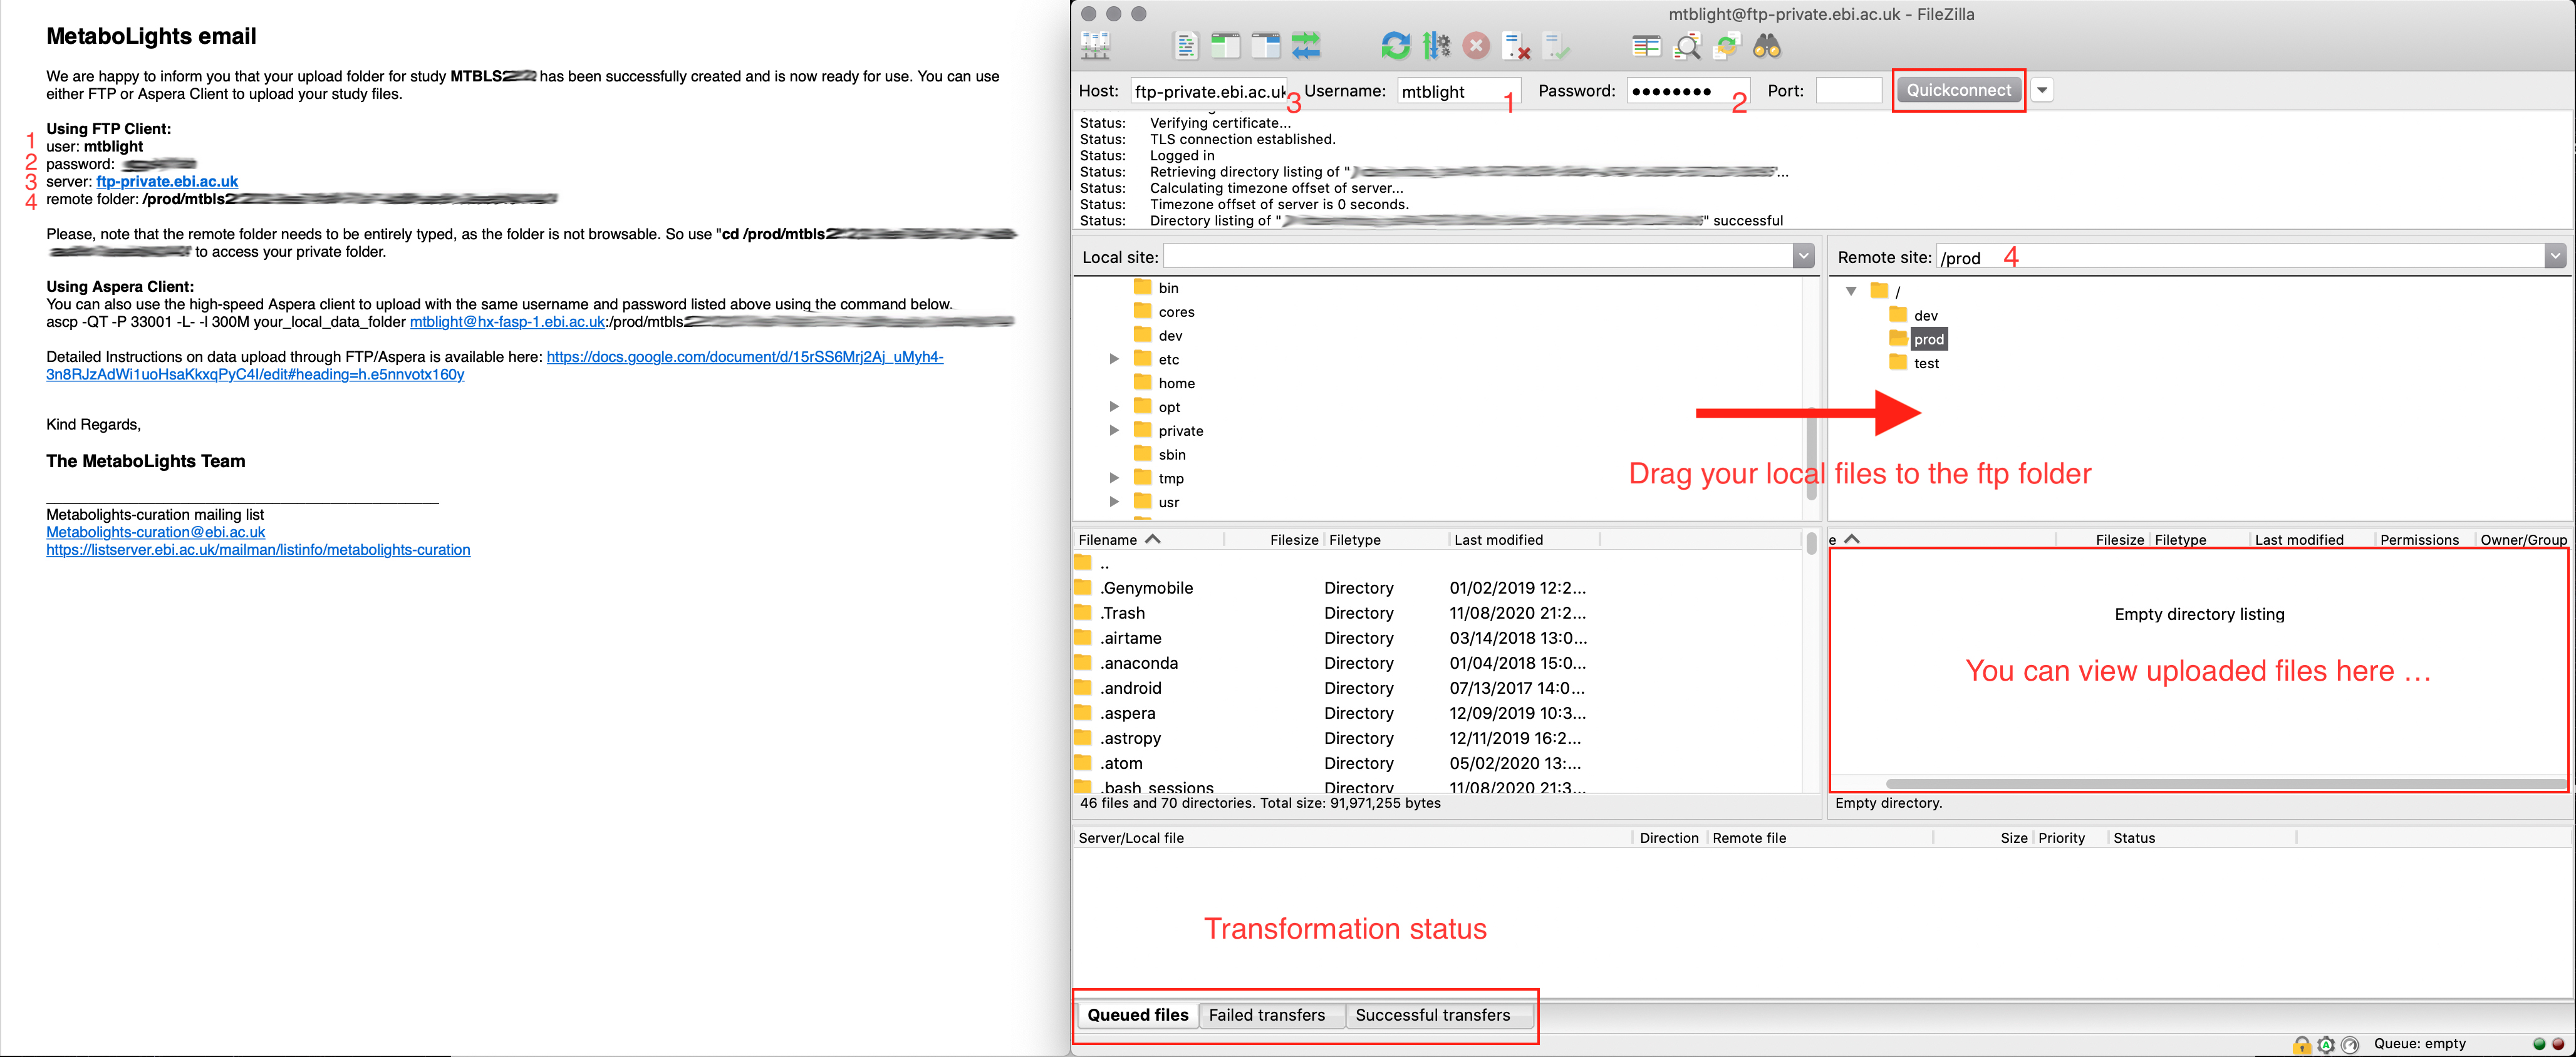
Task: Open the ftp-private.ebi.ac.uk link in email
Action: point(167,181)
